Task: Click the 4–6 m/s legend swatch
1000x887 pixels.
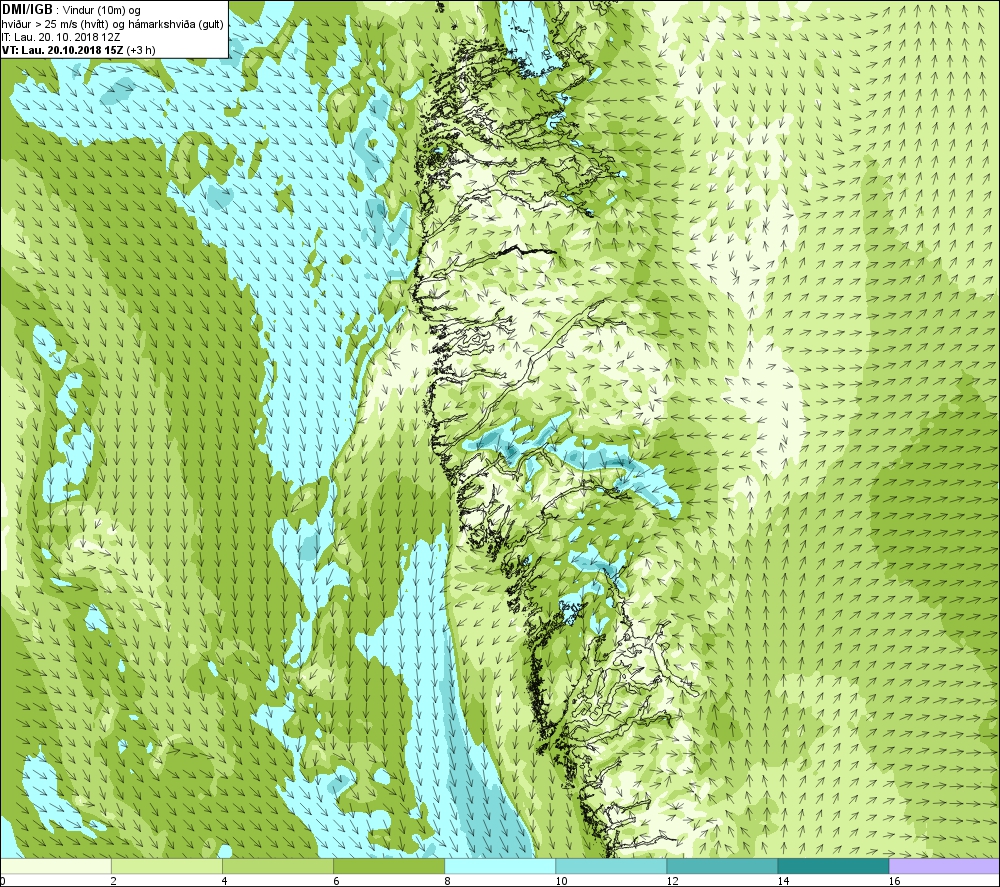Action: pyautogui.click(x=278, y=866)
